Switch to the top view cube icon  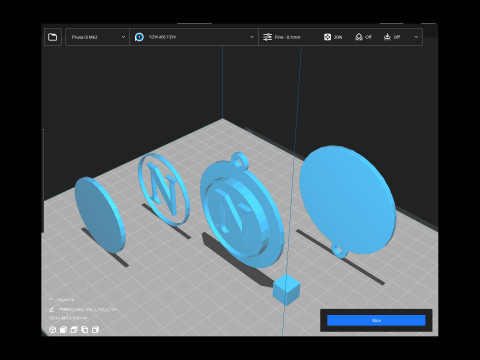pos(74,330)
